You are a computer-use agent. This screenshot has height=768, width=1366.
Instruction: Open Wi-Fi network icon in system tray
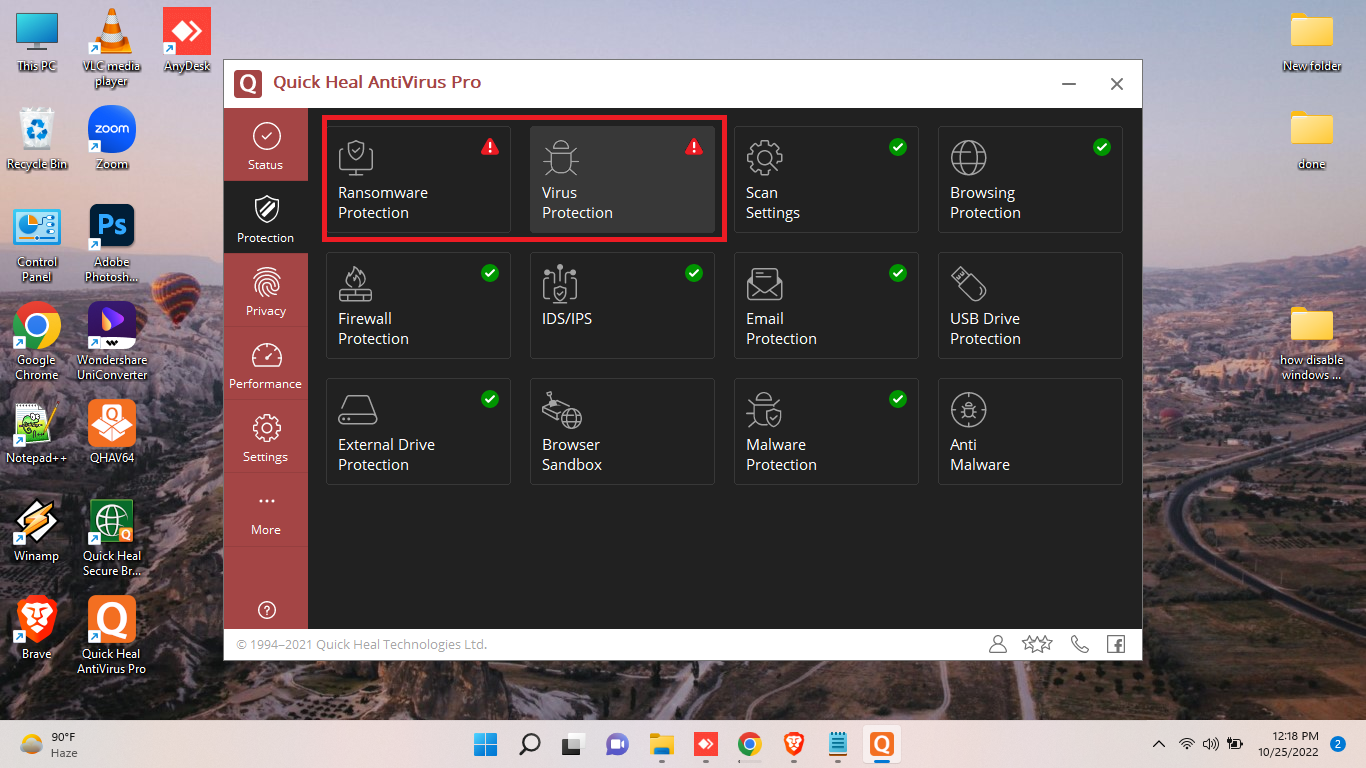(1187, 744)
